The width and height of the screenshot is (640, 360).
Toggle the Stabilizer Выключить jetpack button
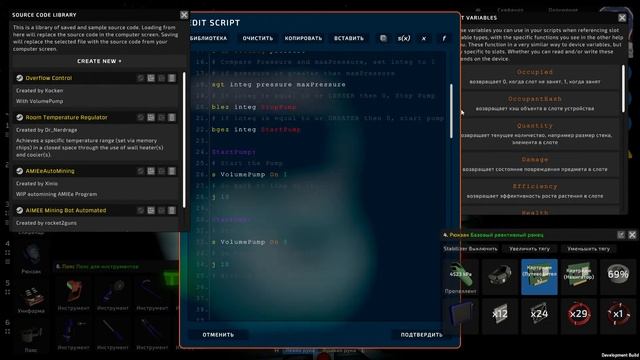point(471,249)
